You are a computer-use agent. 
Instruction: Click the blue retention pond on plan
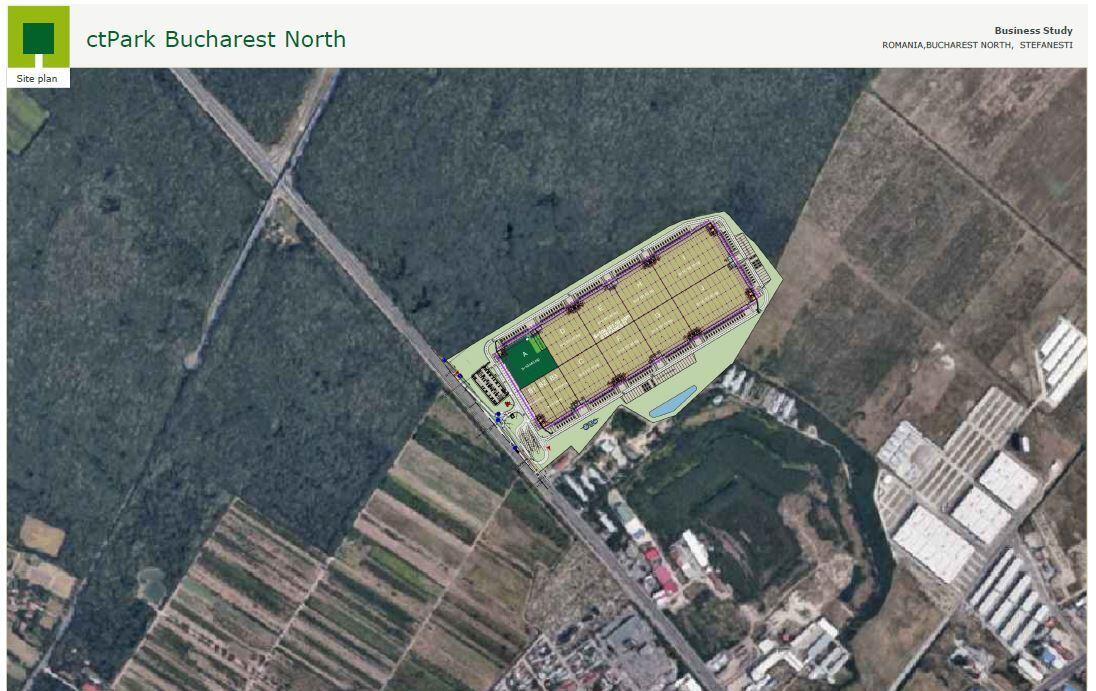(672, 402)
